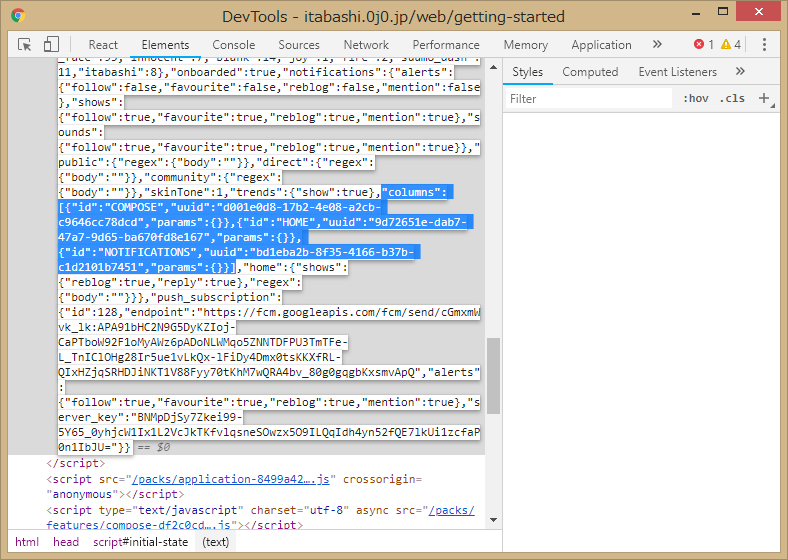Toggle the :hov element state panel
The width and height of the screenshot is (788, 560).
tap(695, 98)
